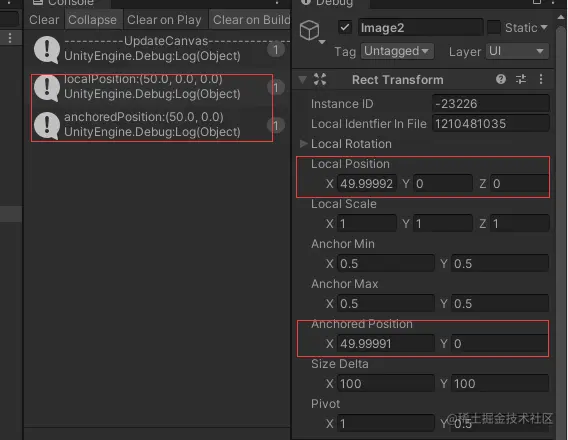Collapse the Rect Transform component foldout
This screenshot has height=440, width=568.
point(302,79)
